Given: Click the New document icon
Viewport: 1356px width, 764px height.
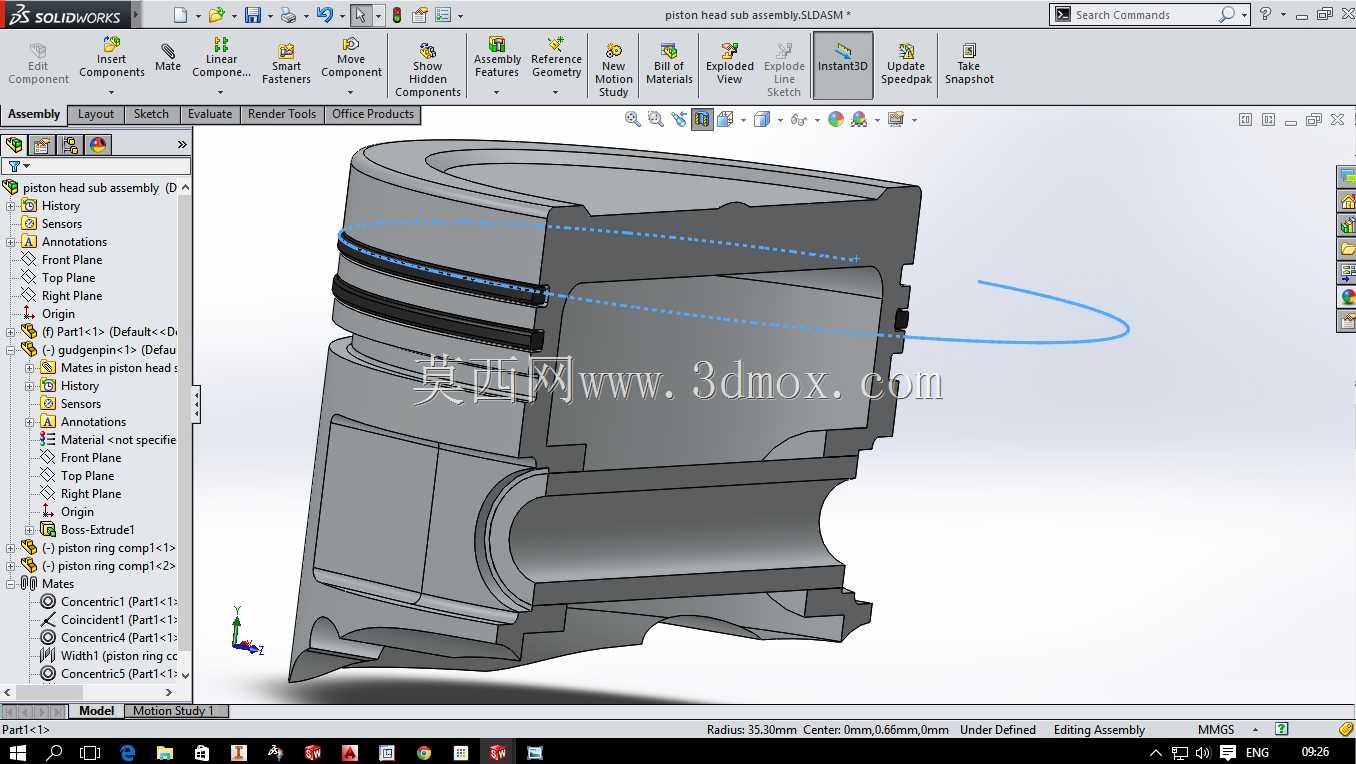Looking at the screenshot, I should 180,15.
